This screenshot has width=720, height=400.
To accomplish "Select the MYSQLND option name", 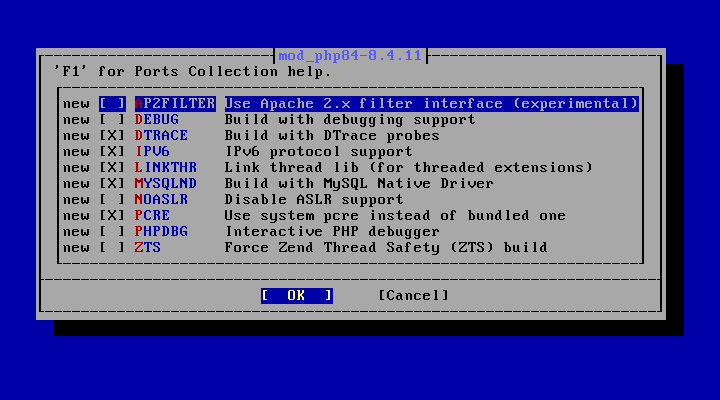I will click(x=166, y=184).
